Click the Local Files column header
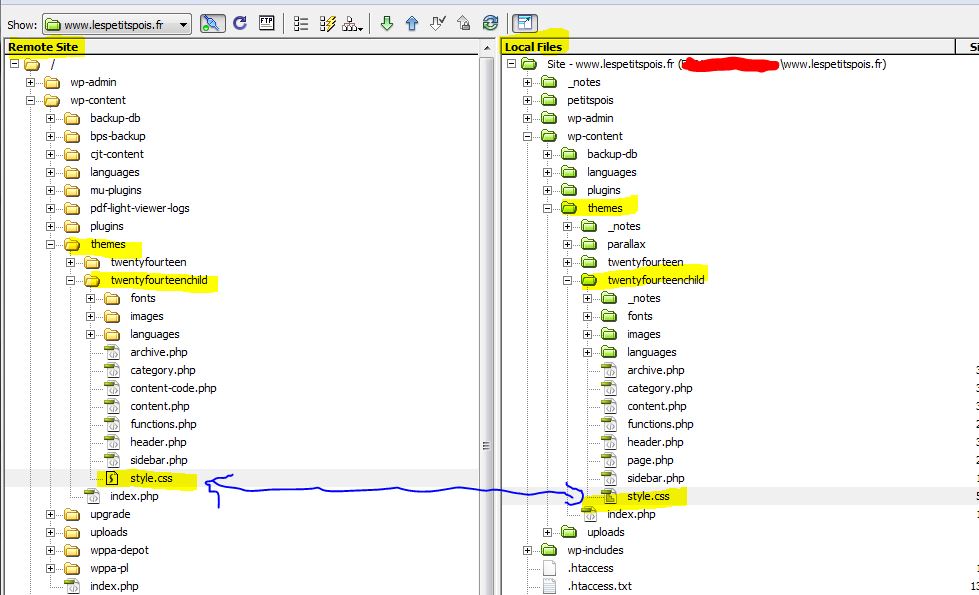Screen dimensions: 979x595 (x=535, y=46)
